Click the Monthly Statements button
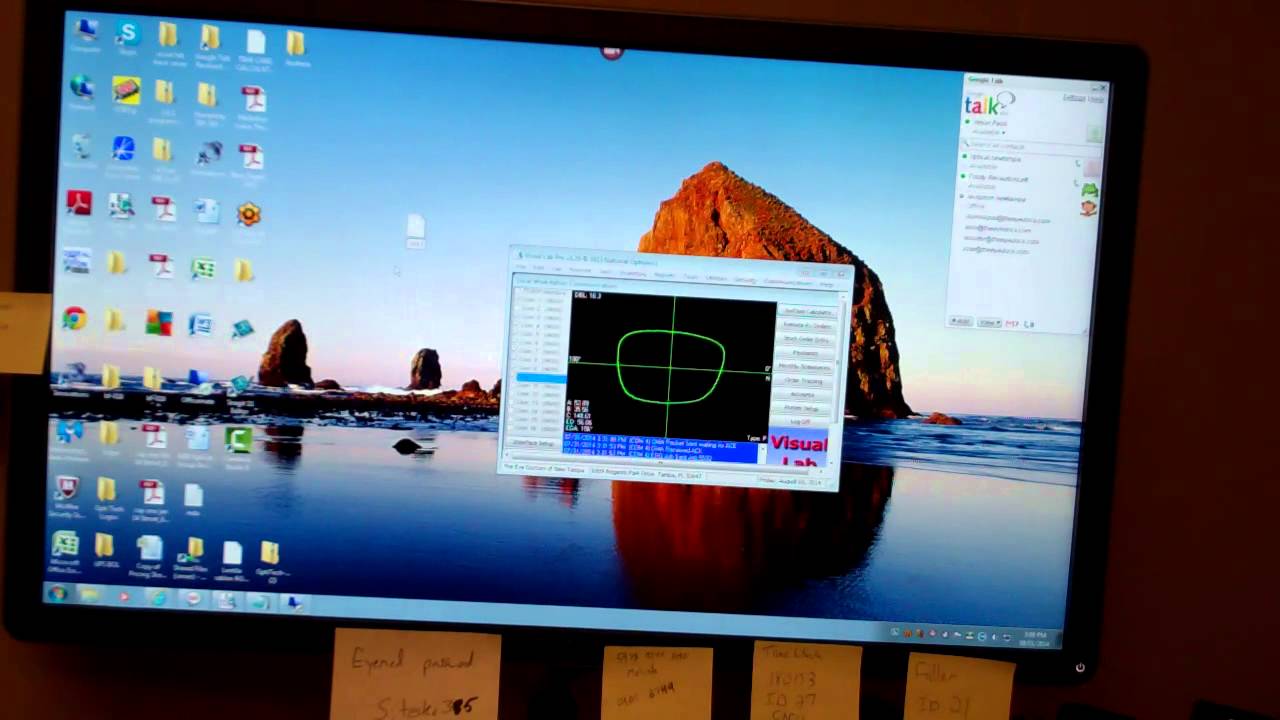 (805, 367)
